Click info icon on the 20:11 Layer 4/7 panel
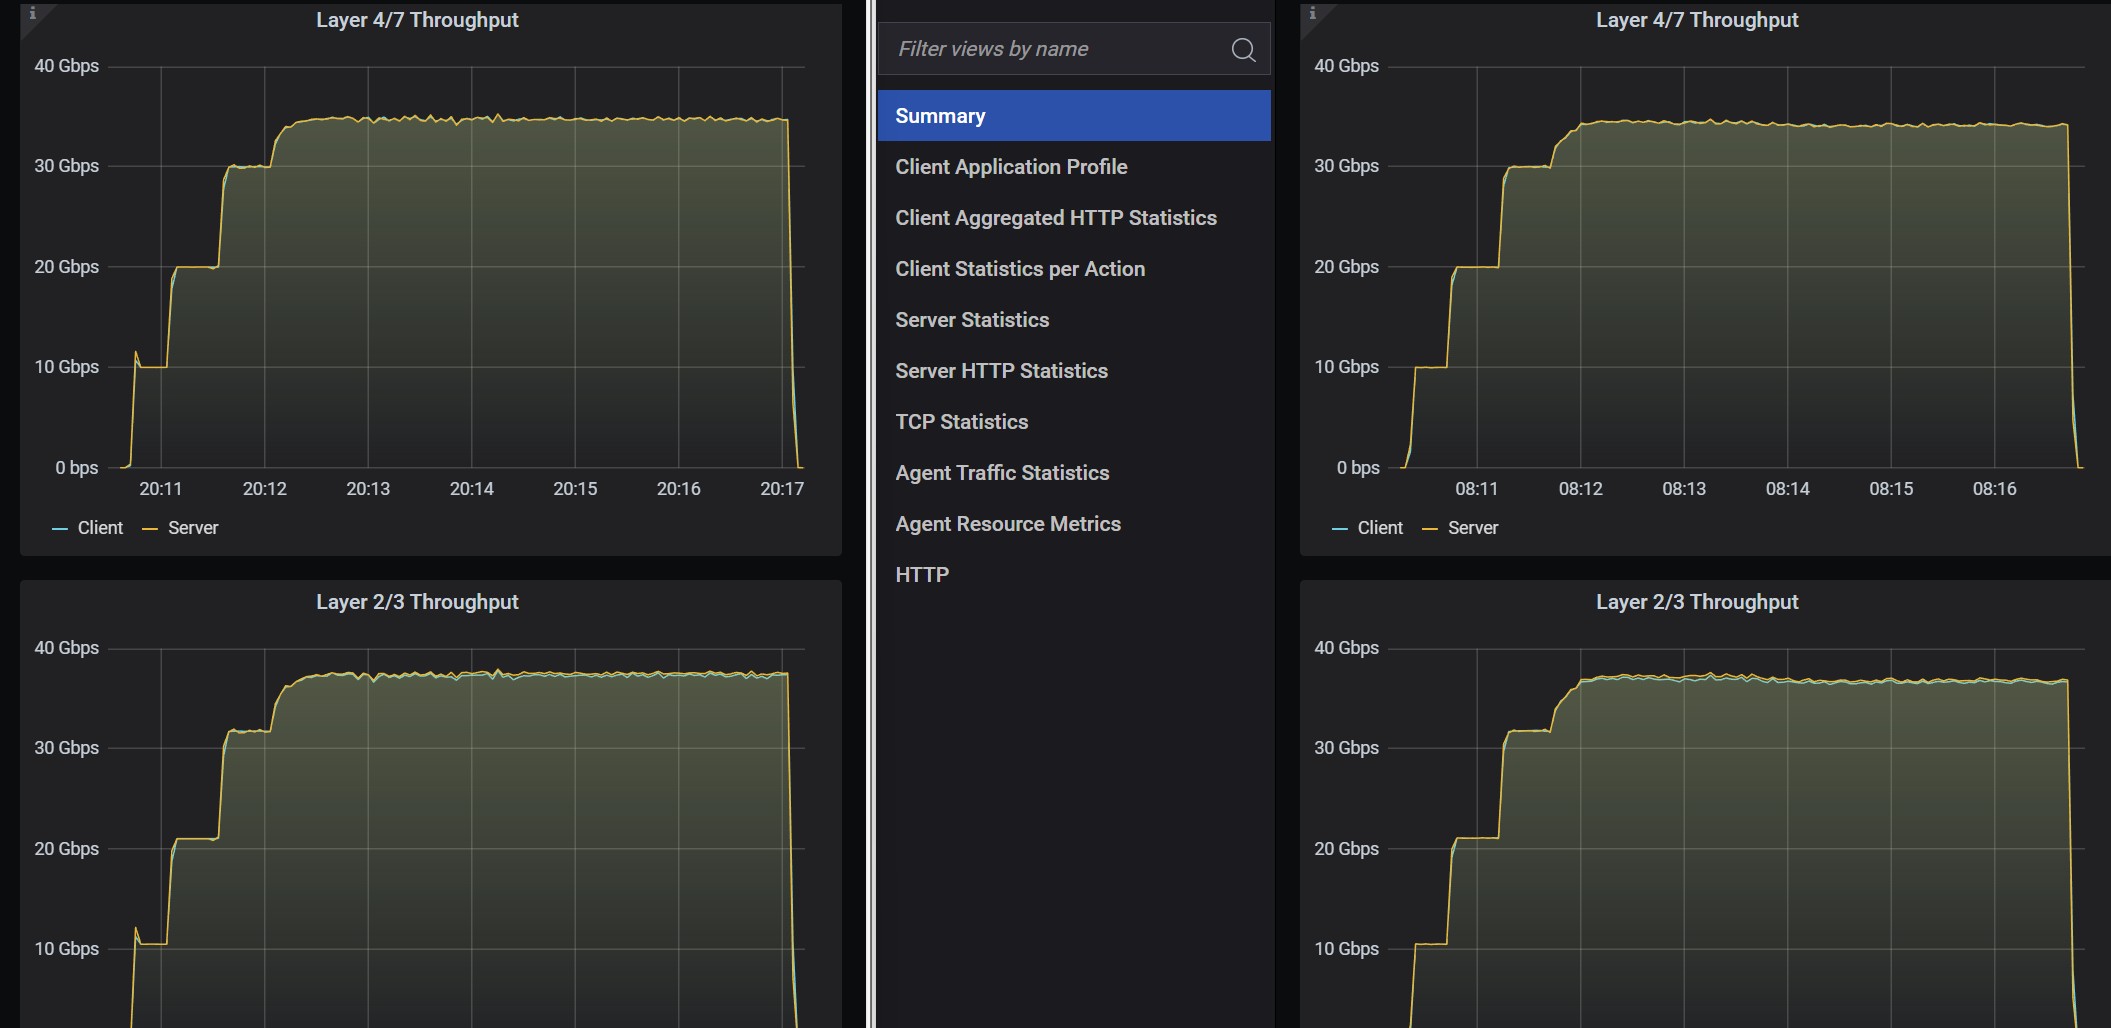The height and width of the screenshot is (1028, 2111). [32, 13]
